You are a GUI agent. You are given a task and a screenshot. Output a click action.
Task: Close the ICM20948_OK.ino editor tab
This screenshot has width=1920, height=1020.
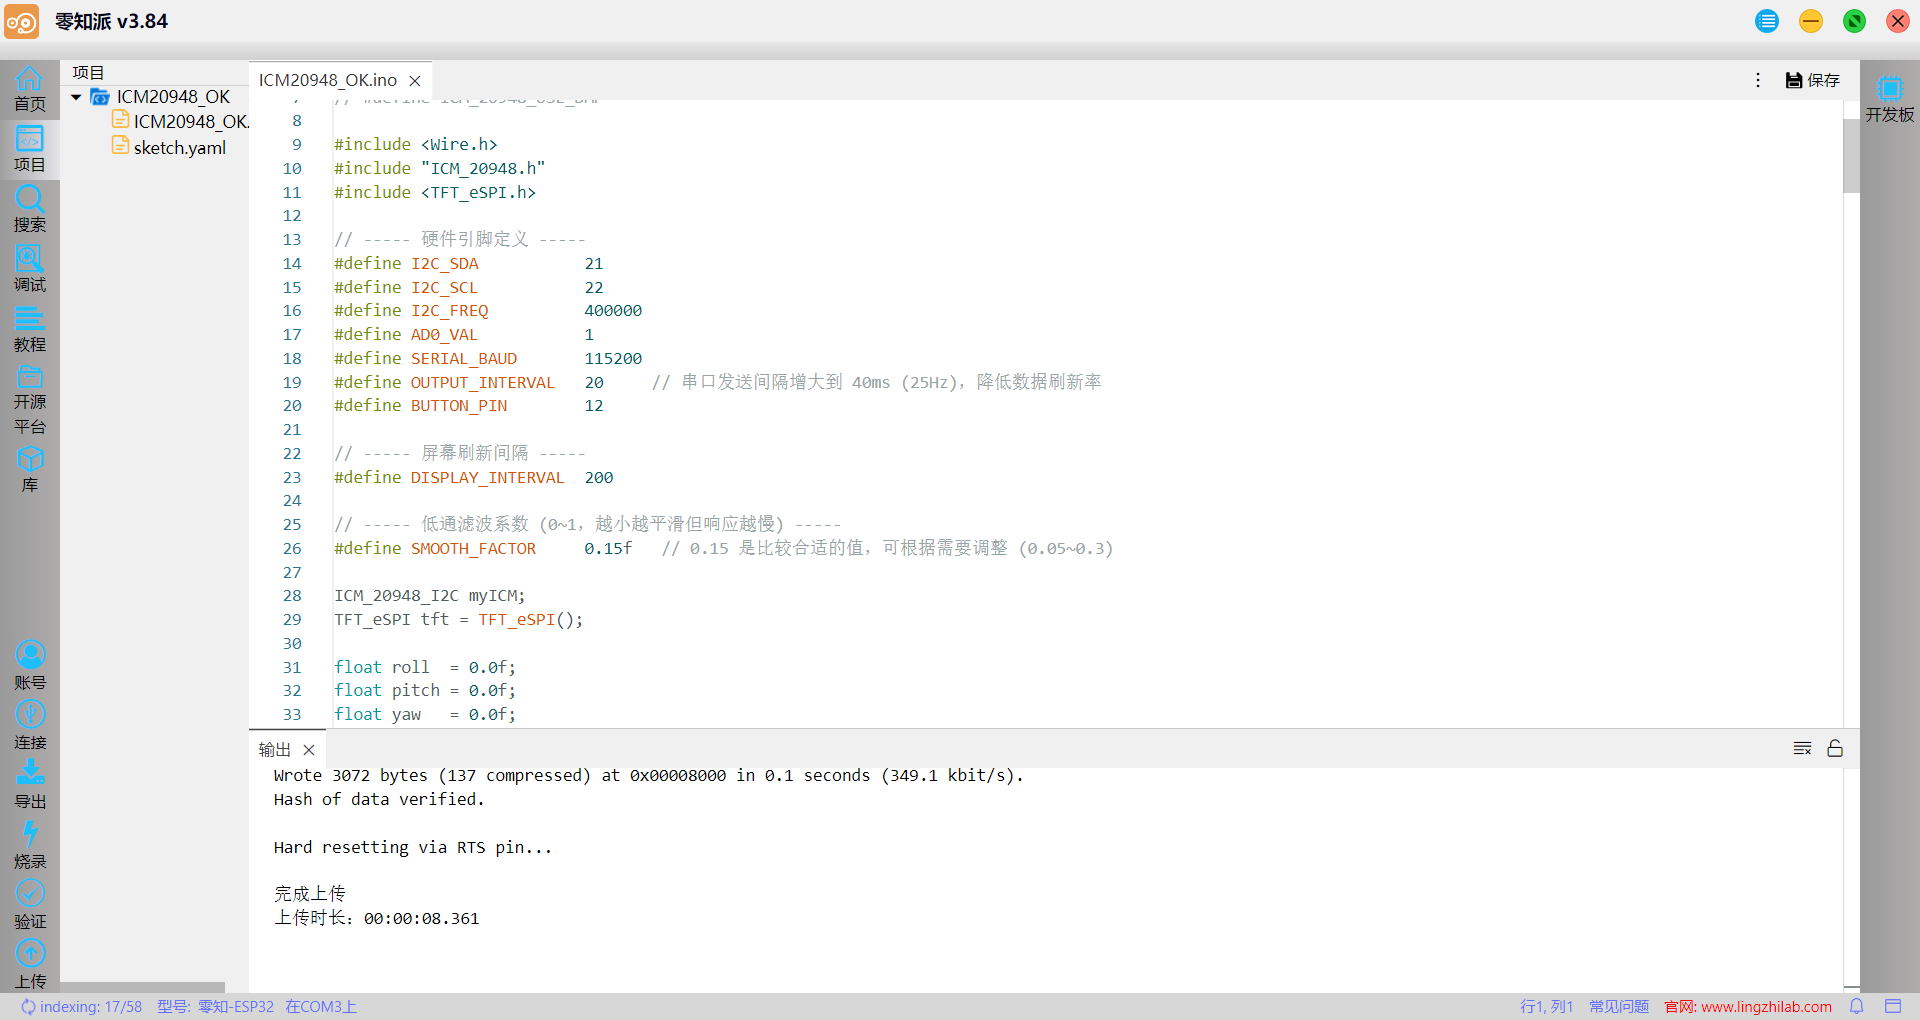[415, 81]
